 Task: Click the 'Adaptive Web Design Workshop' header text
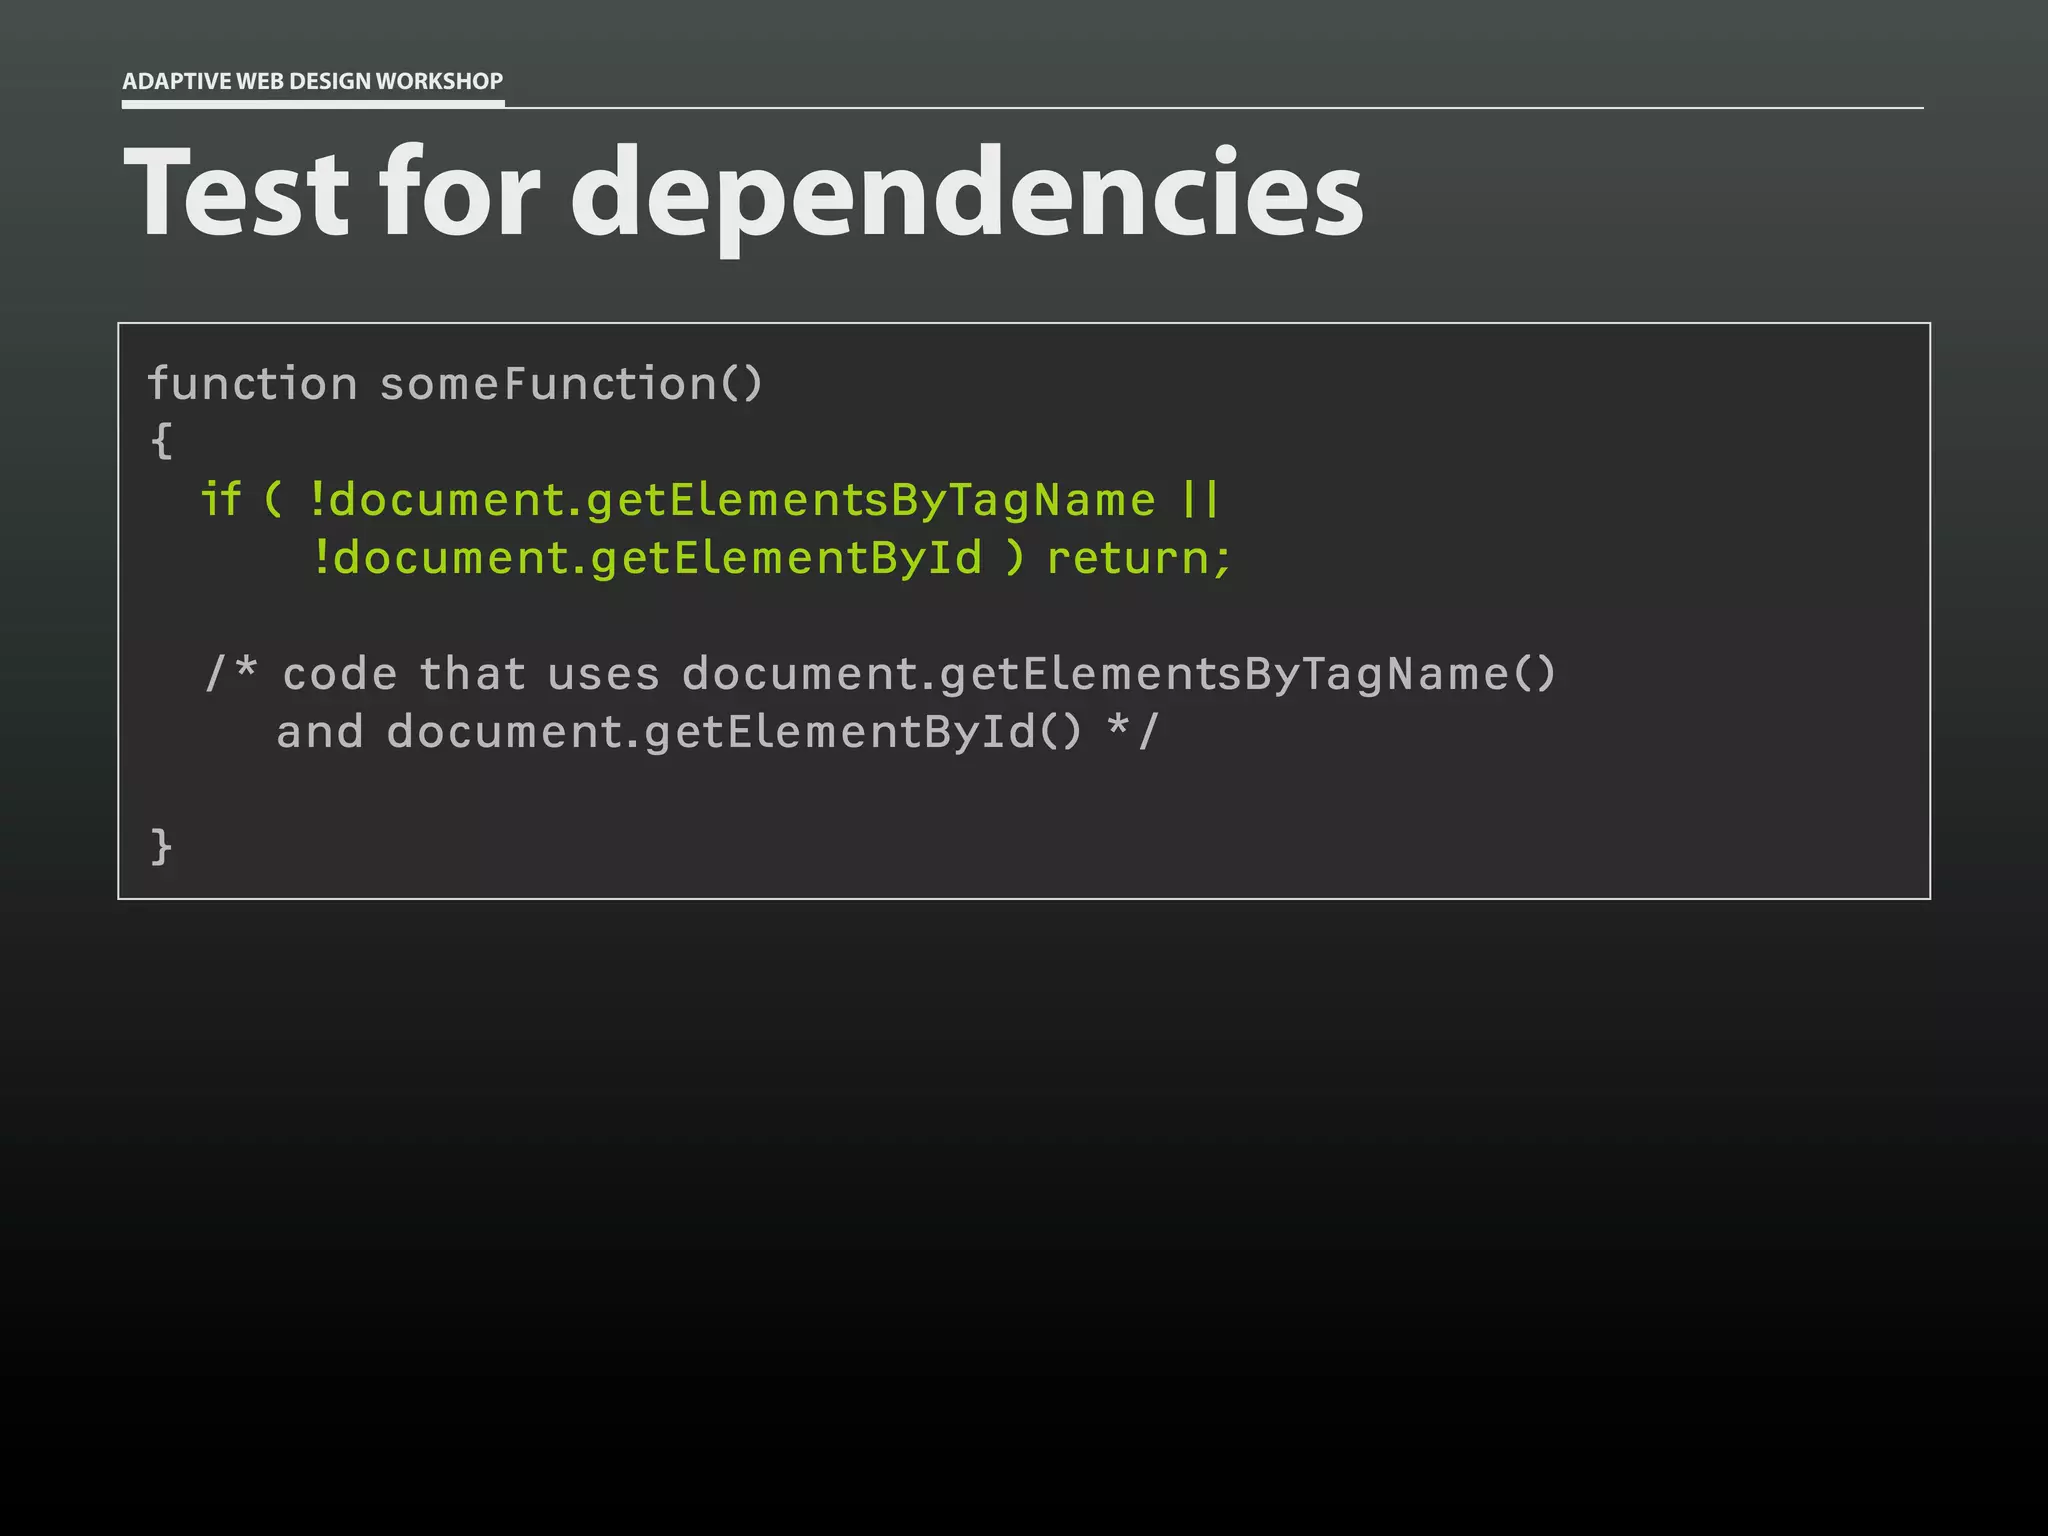click(312, 81)
